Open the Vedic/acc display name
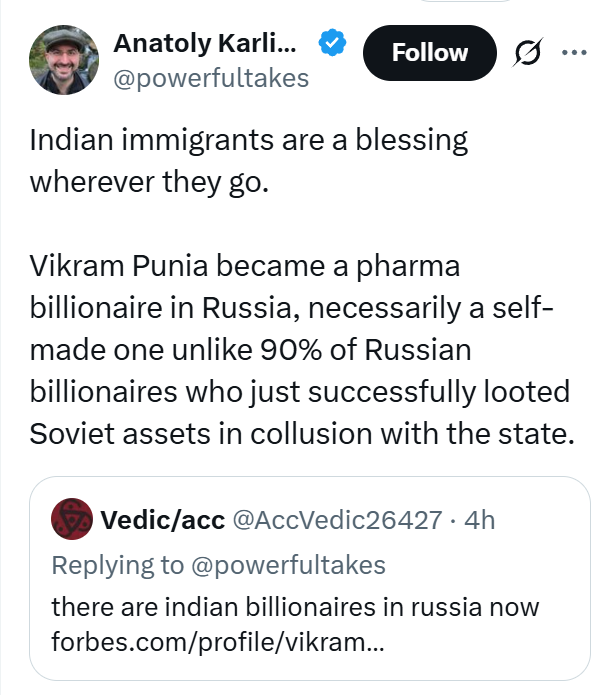This screenshot has height=695, width=602. (x=163, y=519)
